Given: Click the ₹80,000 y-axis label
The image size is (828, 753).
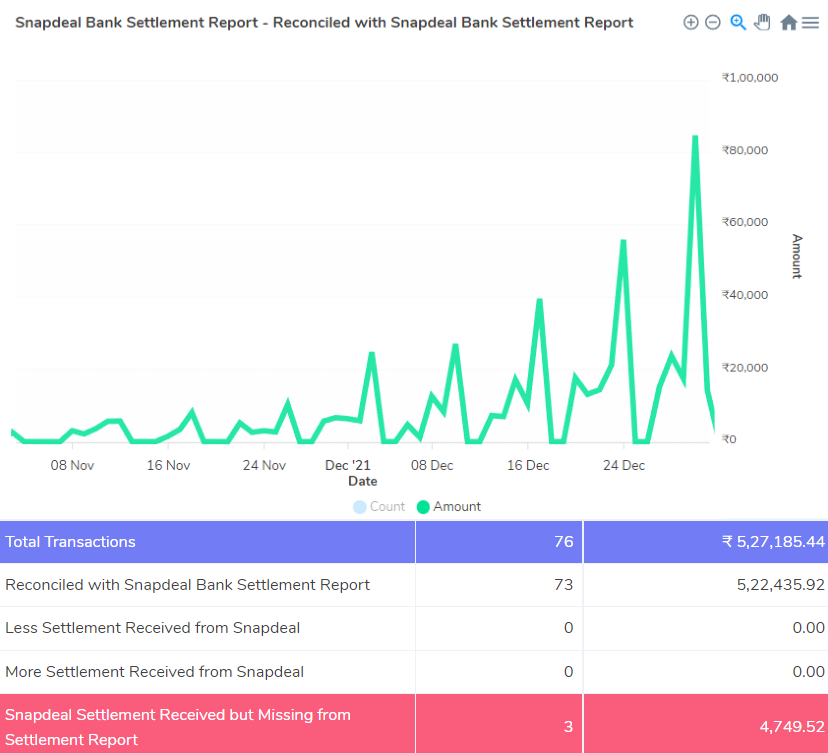Looking at the screenshot, I should [x=745, y=150].
